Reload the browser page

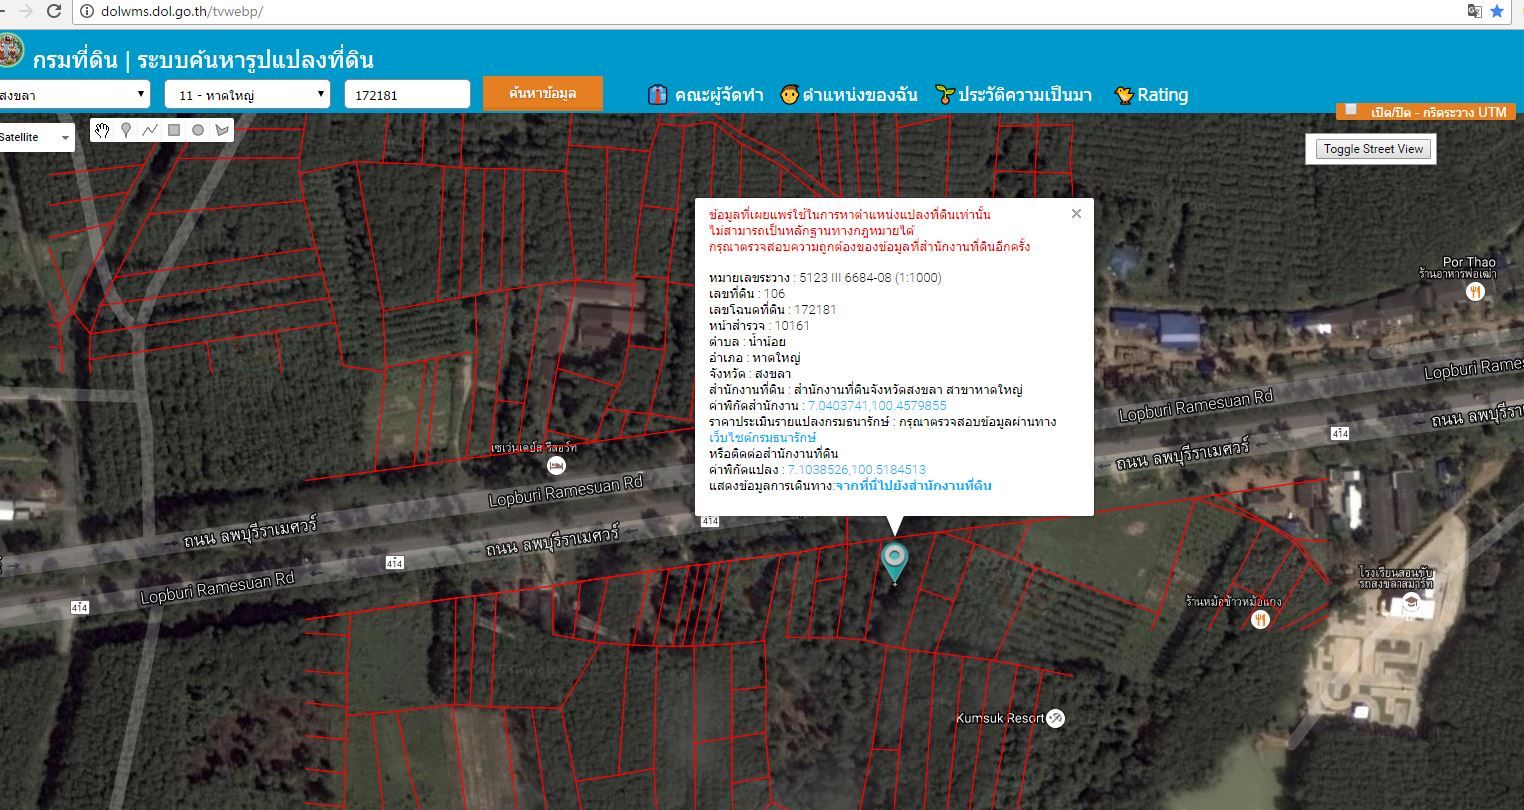coord(54,11)
